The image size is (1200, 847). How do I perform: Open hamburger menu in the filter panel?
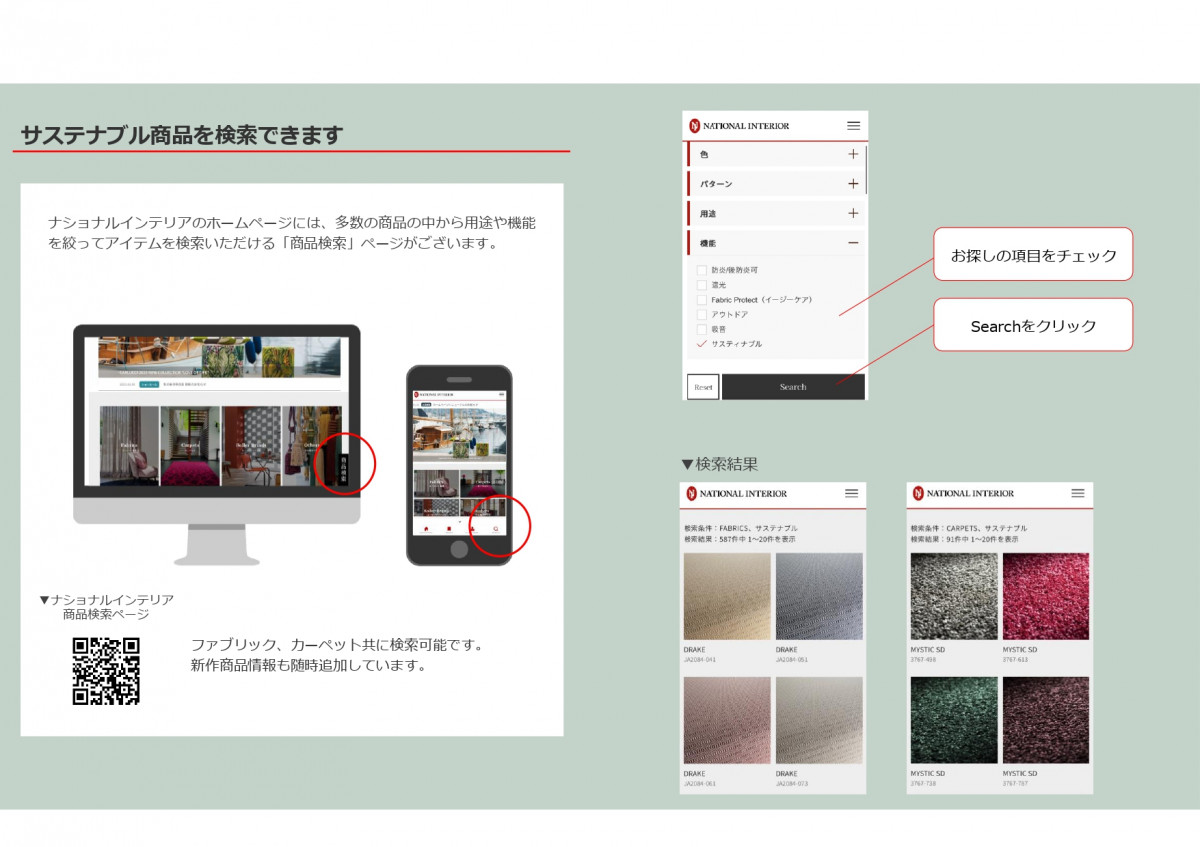853,126
